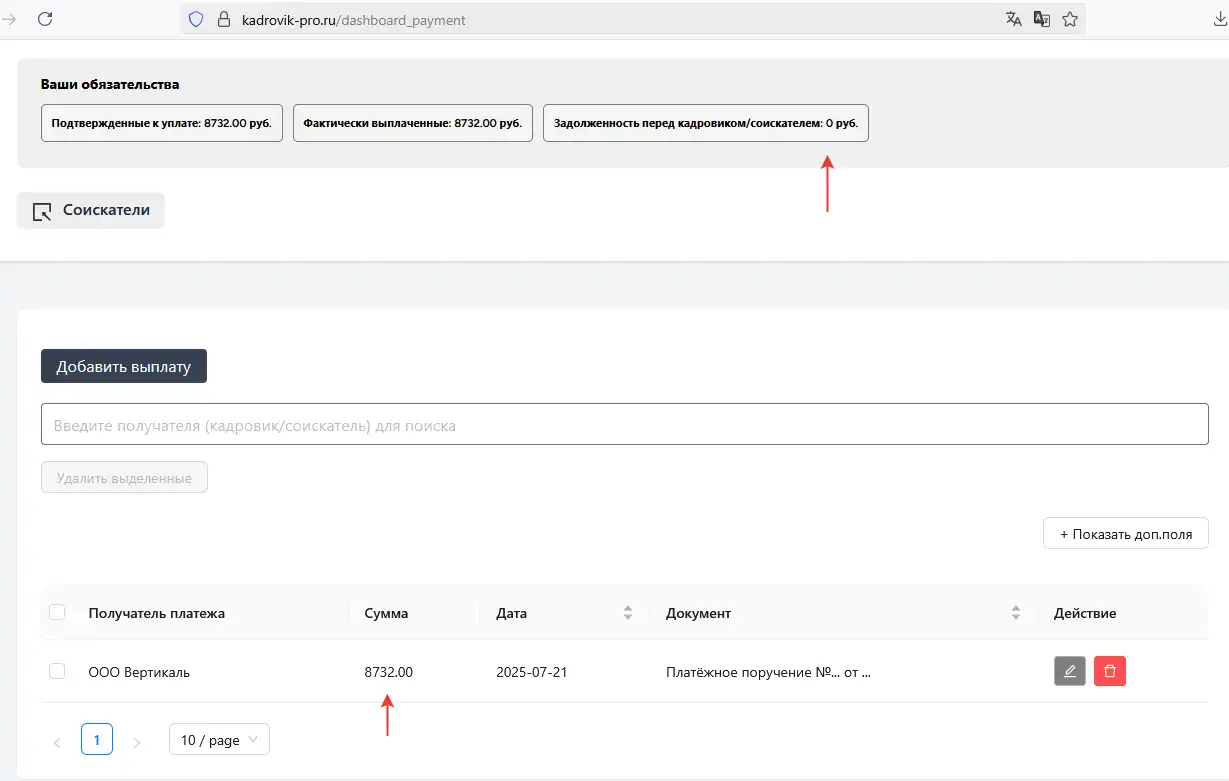Edit the ООО Вертикаль payment with pencil icon
This screenshot has height=781, width=1229.
click(1070, 671)
